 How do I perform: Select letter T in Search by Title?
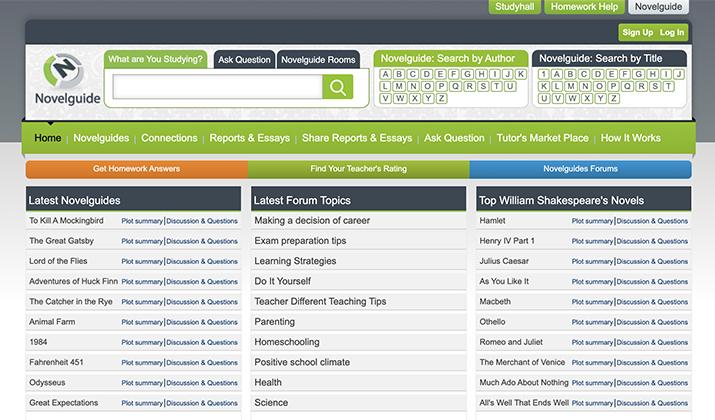pyautogui.click(x=669, y=86)
